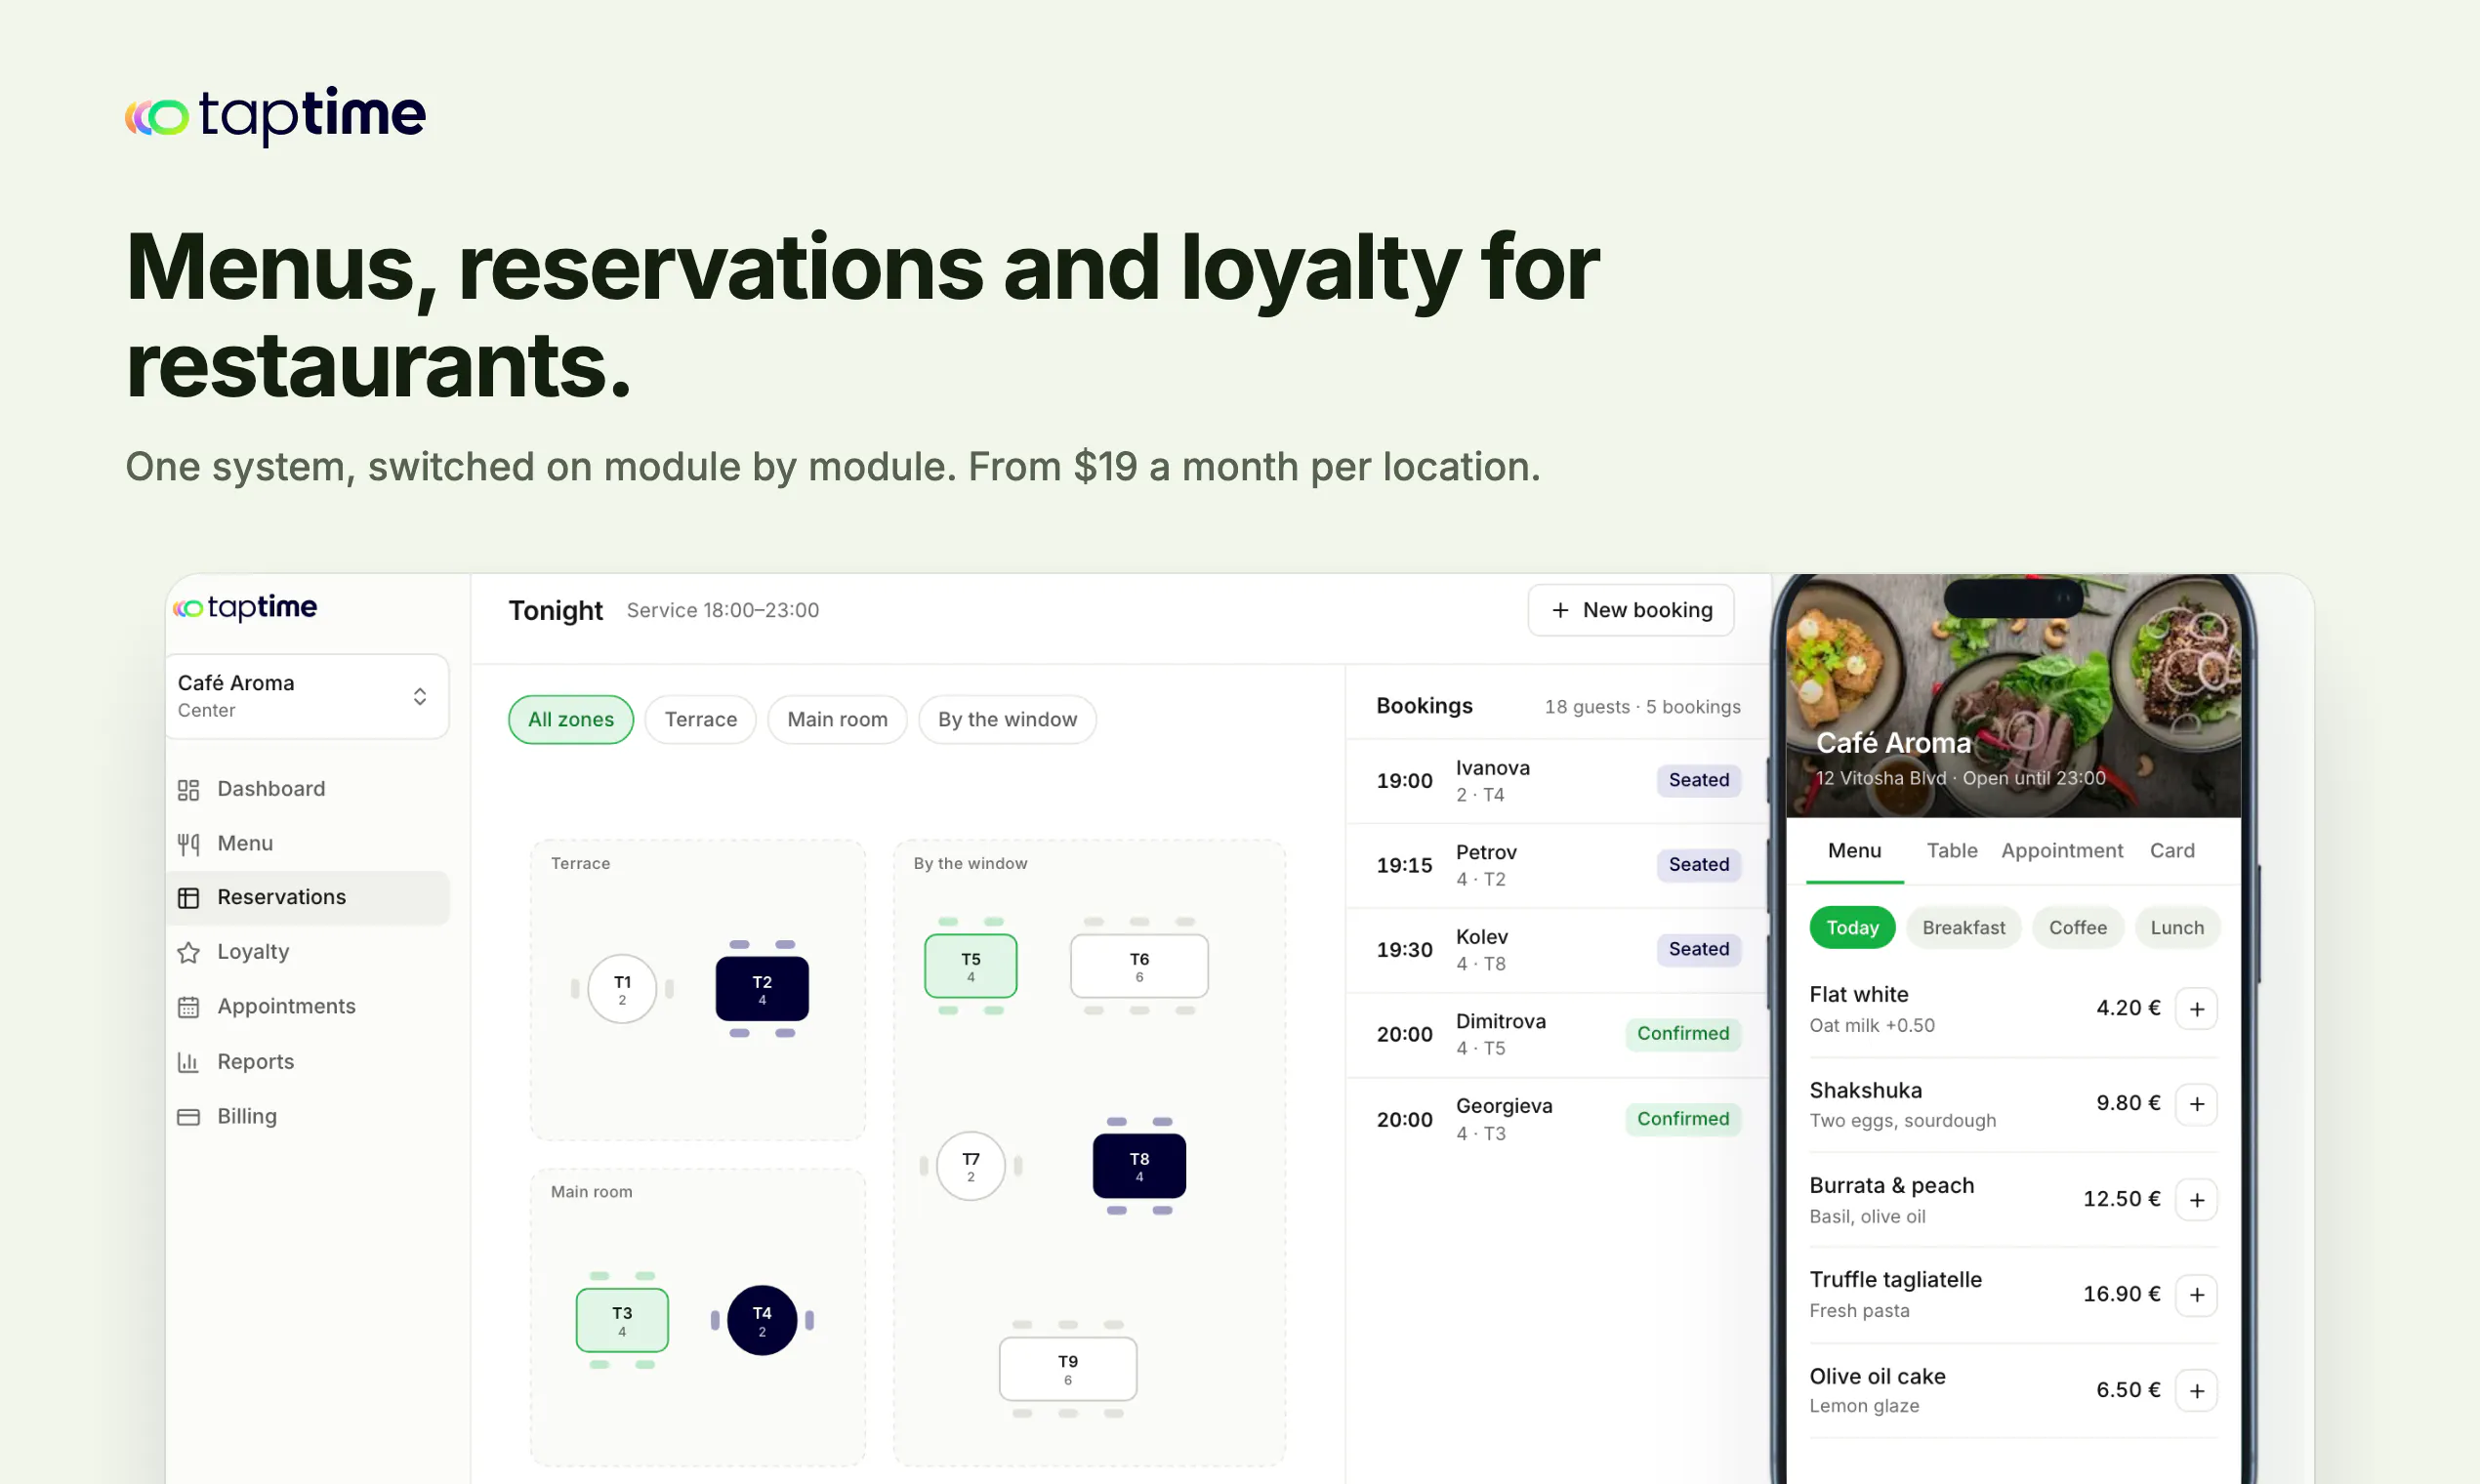Click the Menu fork-and-knife icon
The height and width of the screenshot is (1484, 2480).
[x=188, y=844]
